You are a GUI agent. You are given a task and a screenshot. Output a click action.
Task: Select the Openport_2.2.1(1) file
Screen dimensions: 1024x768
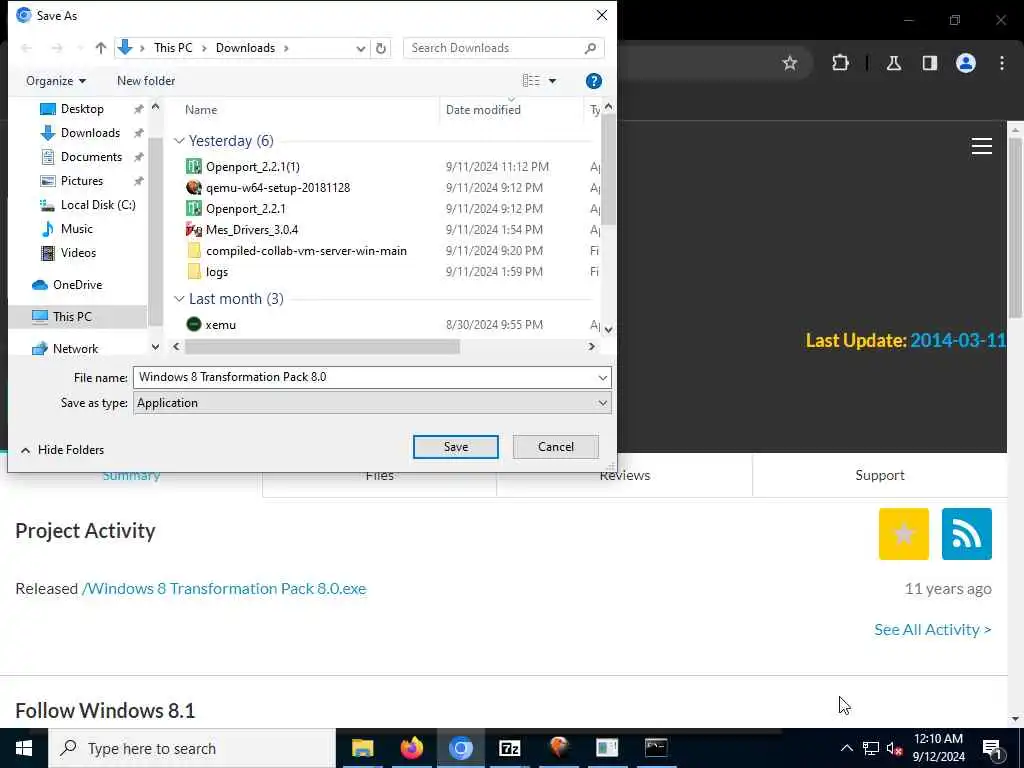tap(253, 167)
